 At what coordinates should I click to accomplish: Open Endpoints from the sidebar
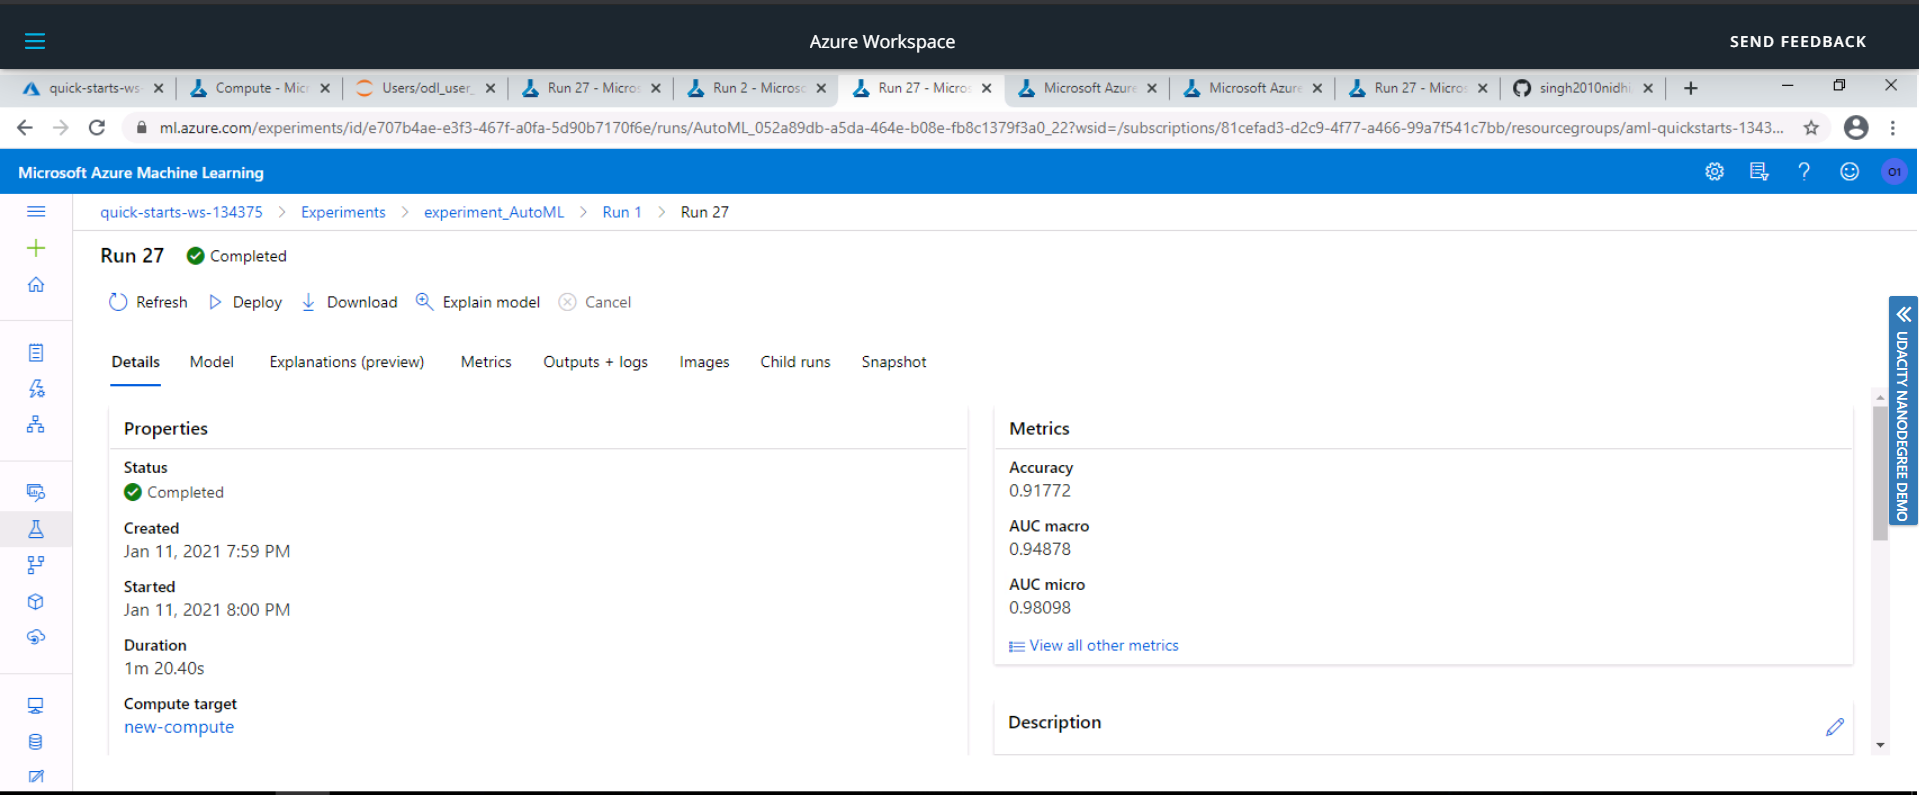click(36, 637)
